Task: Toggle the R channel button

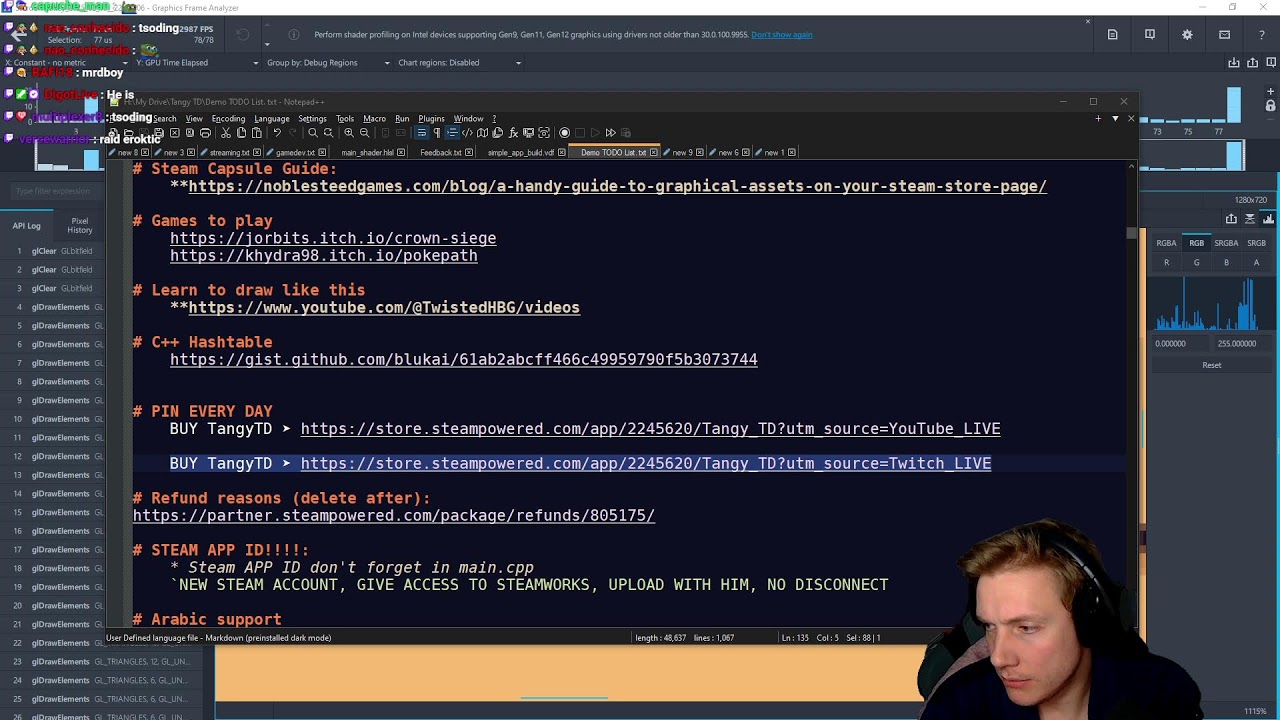Action: (1166, 263)
